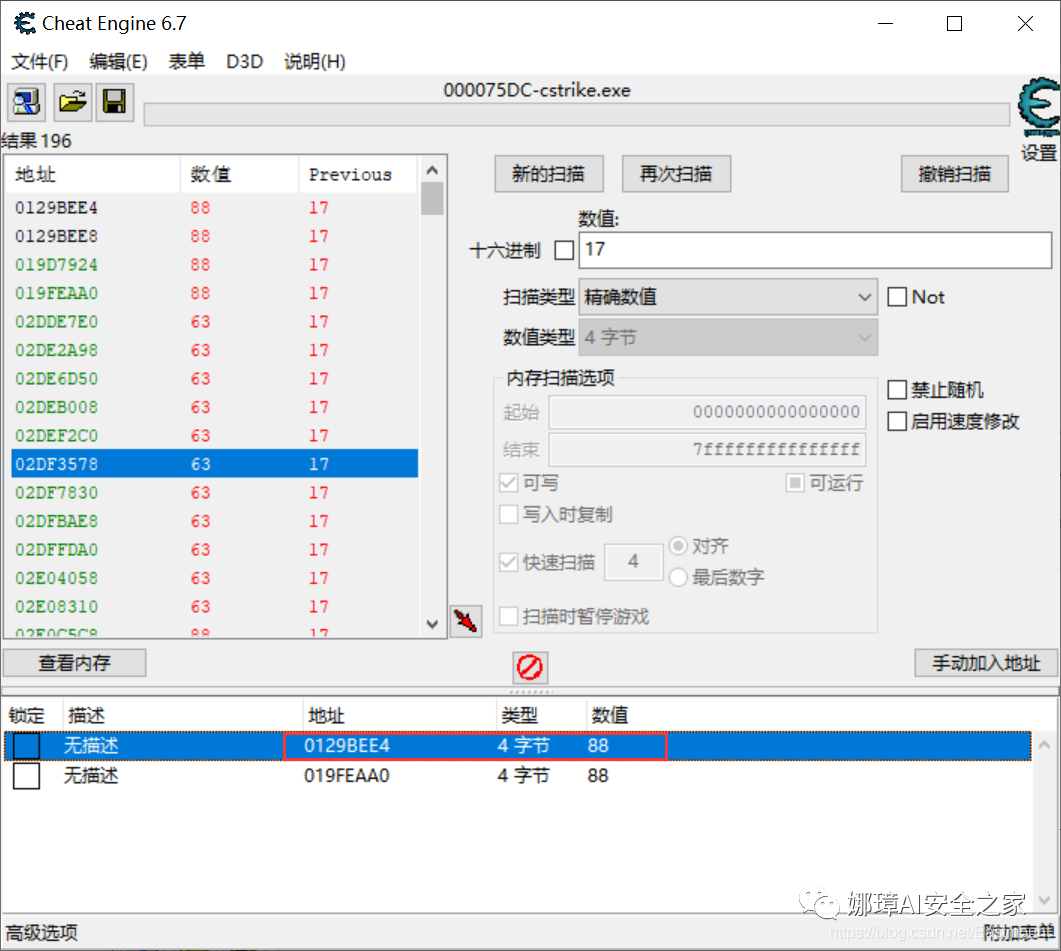Click value 88 of 019FEAA0 entry

tap(598, 776)
